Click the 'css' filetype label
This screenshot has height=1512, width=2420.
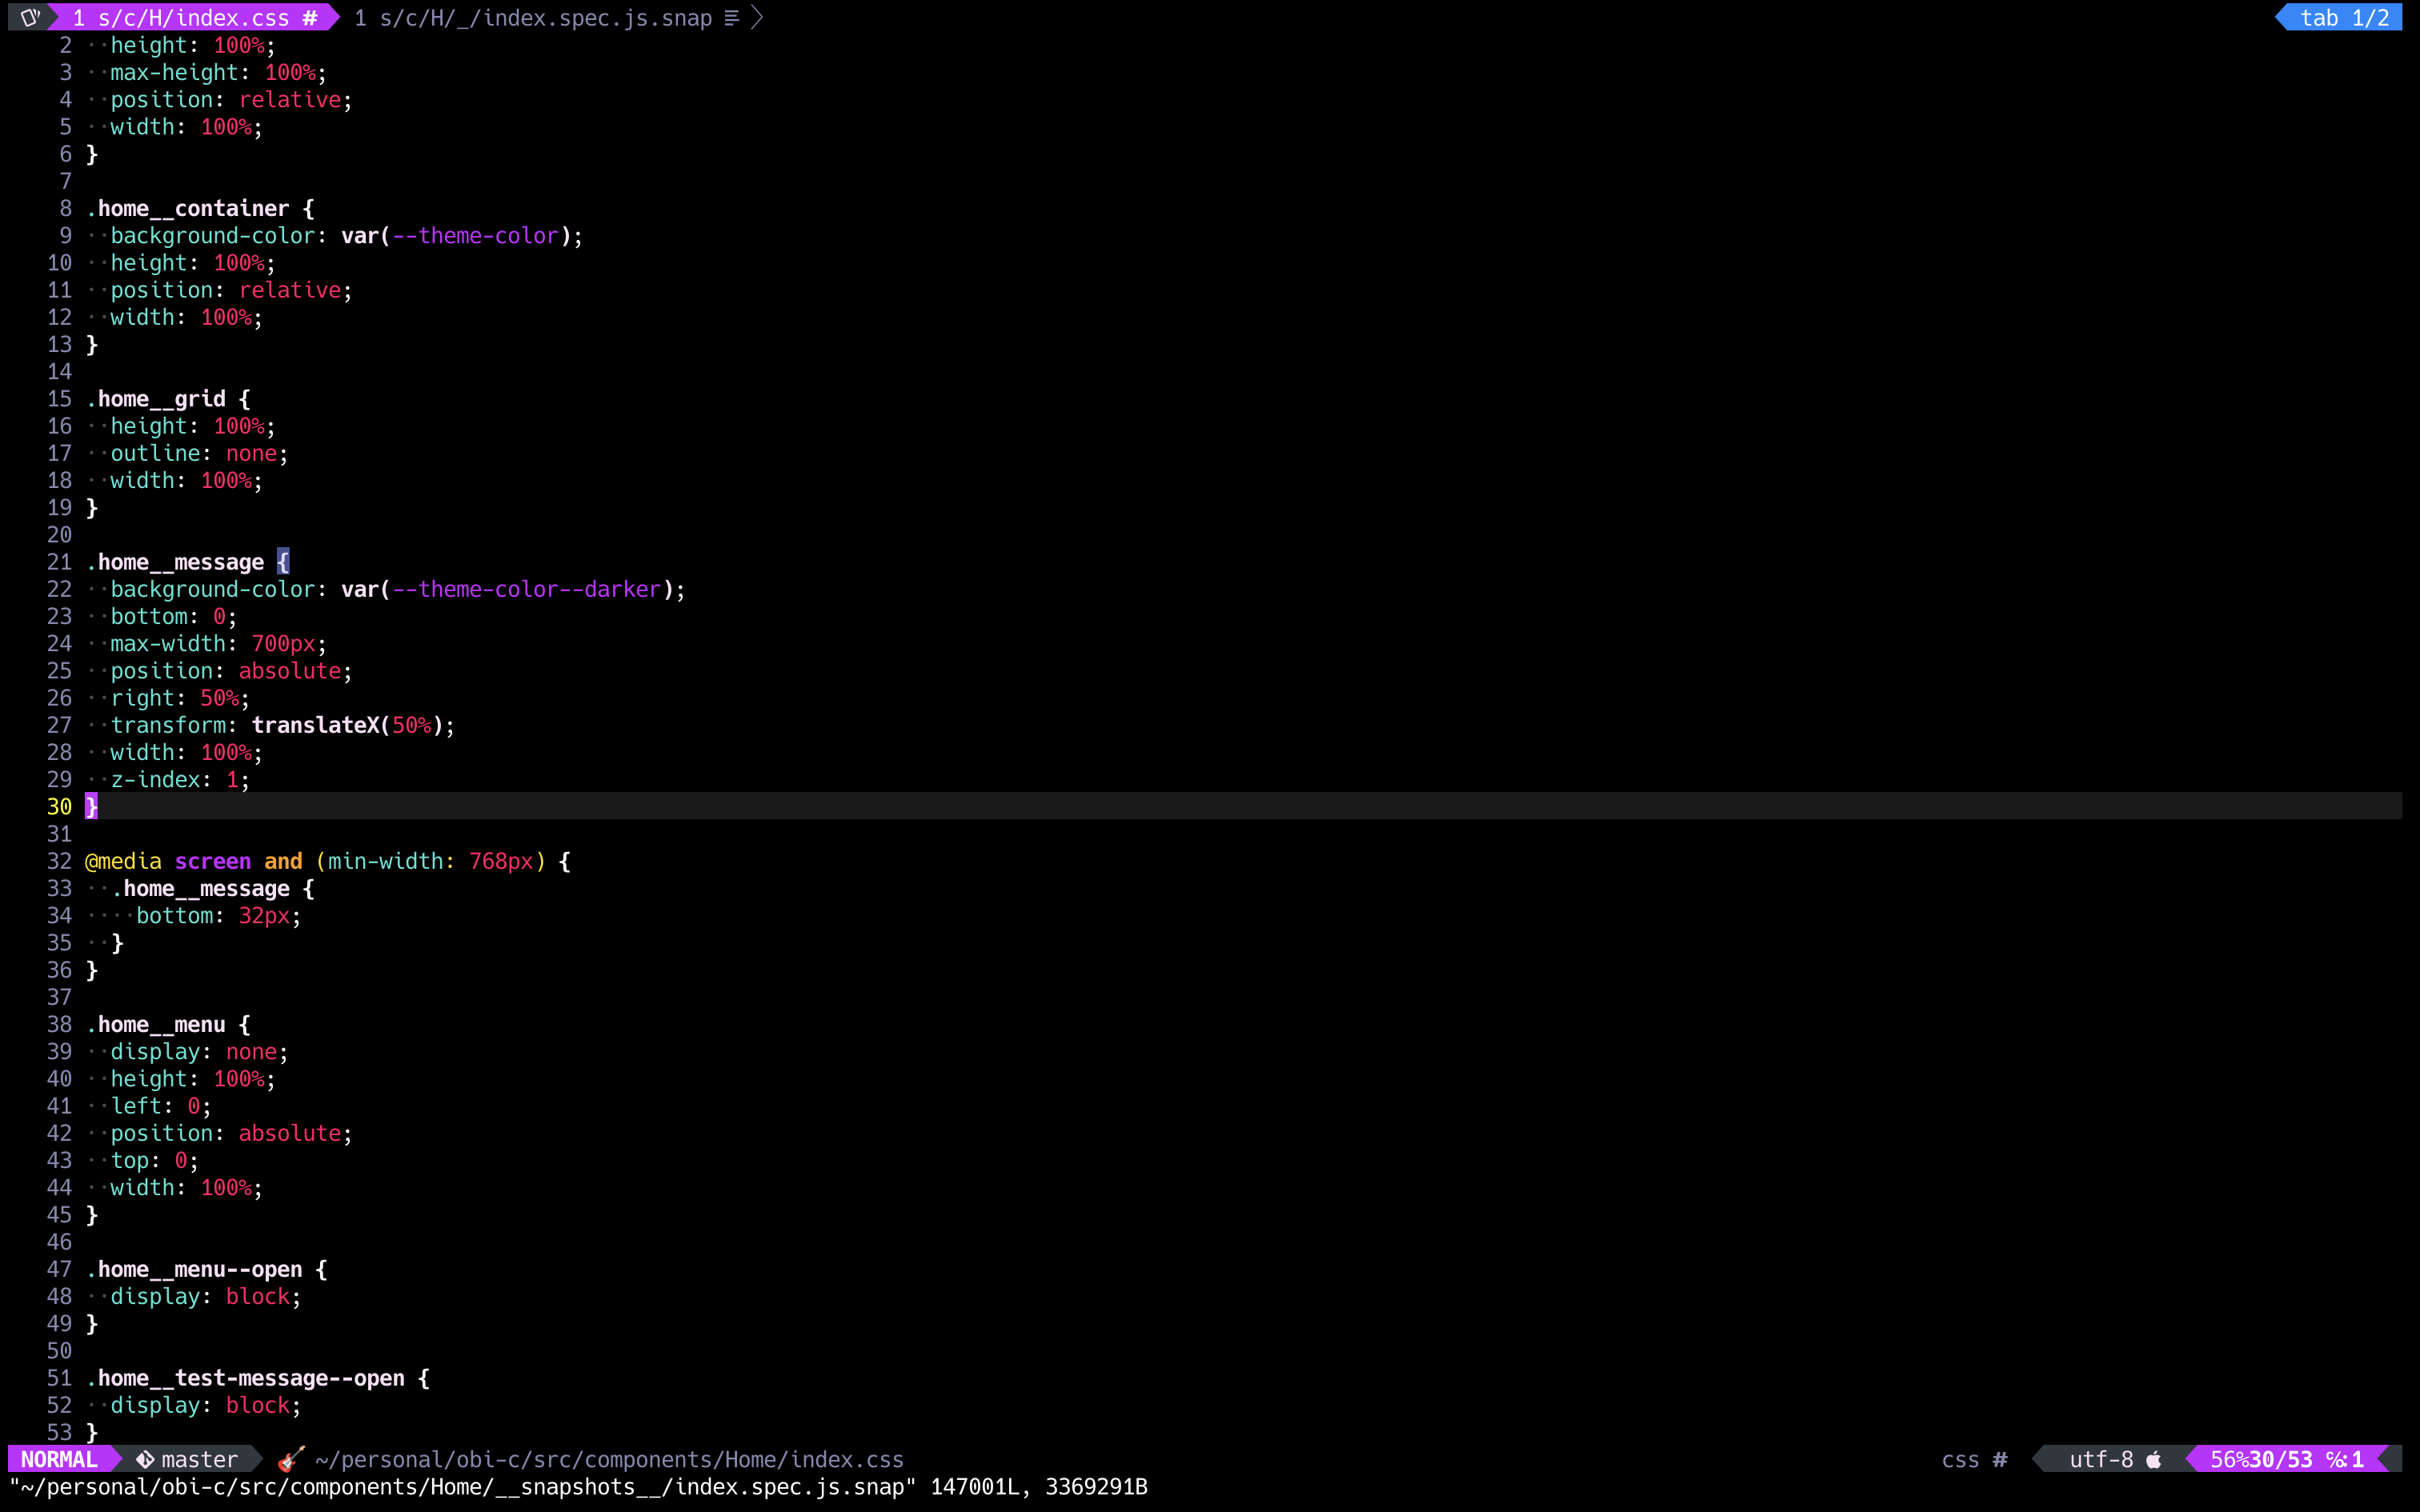1960,1459
